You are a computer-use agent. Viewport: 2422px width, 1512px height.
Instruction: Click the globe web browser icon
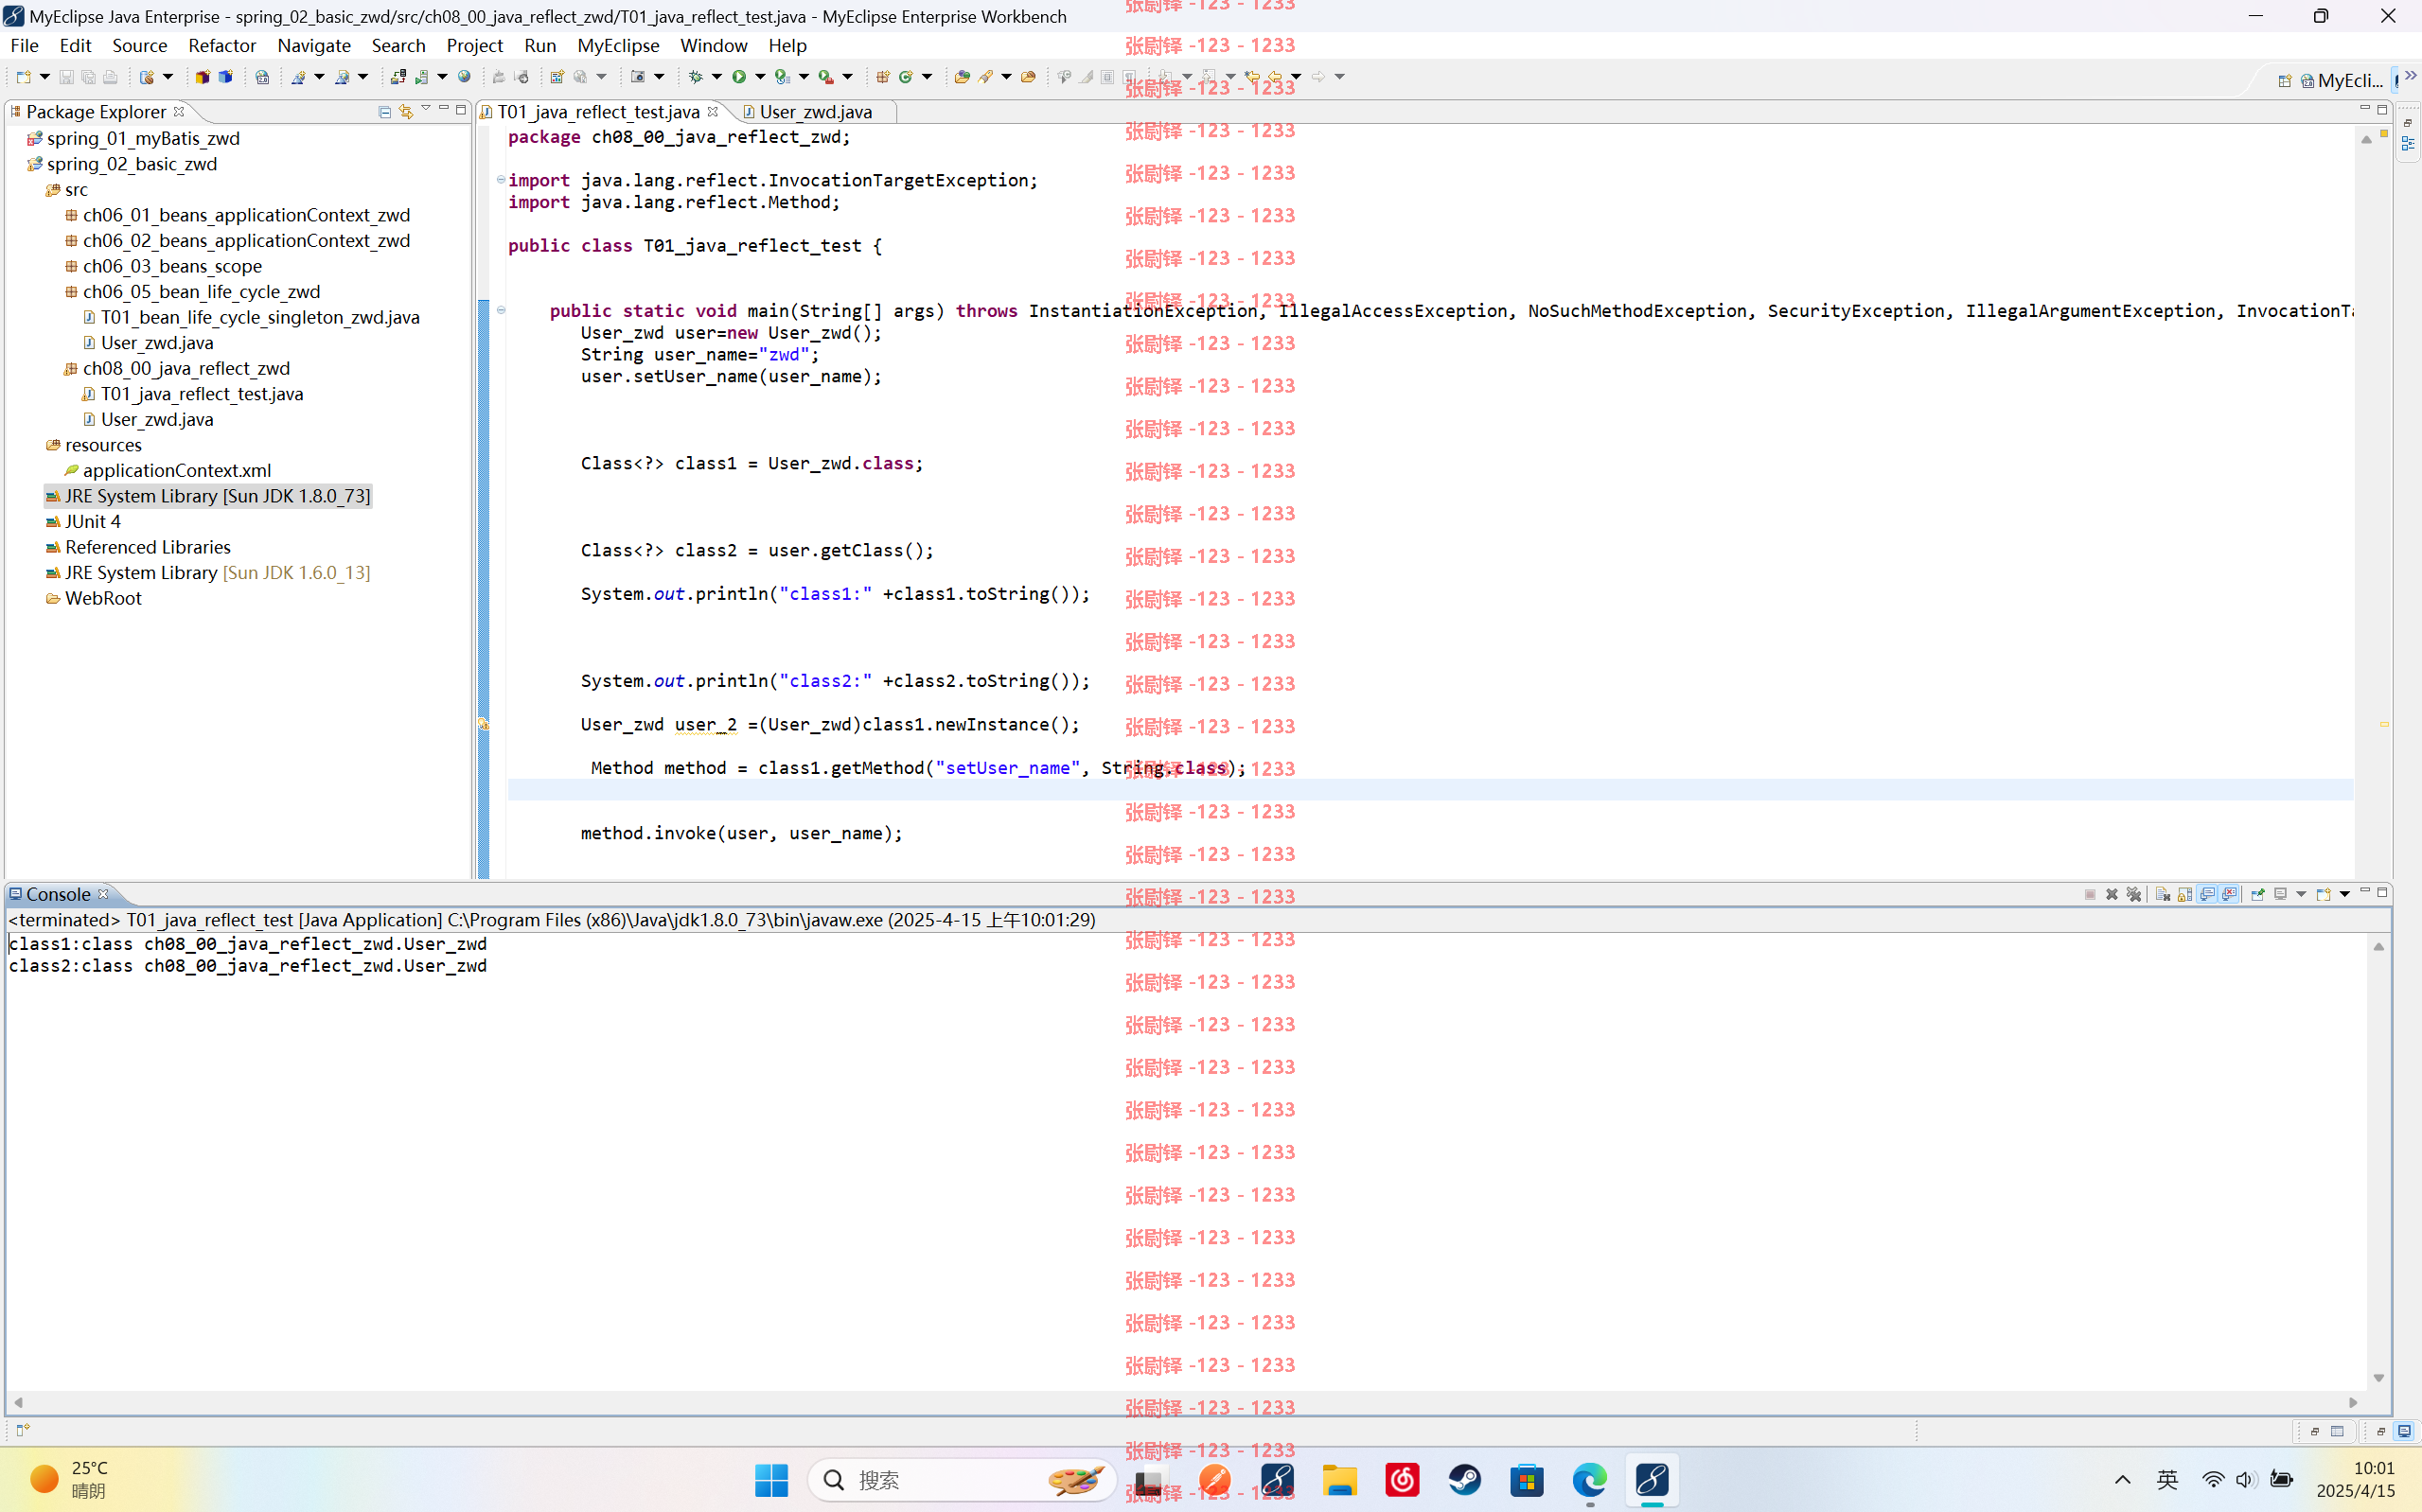point(464,77)
